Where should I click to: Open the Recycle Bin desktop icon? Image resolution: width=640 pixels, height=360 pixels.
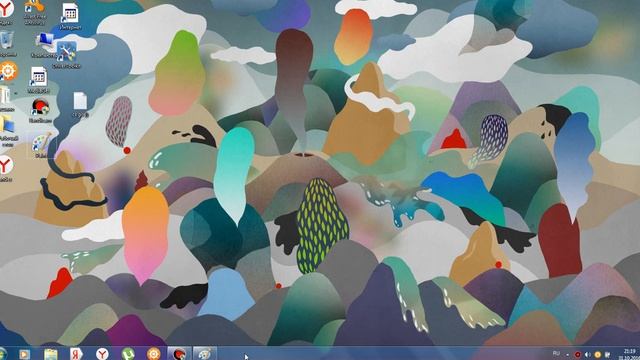coord(7,42)
